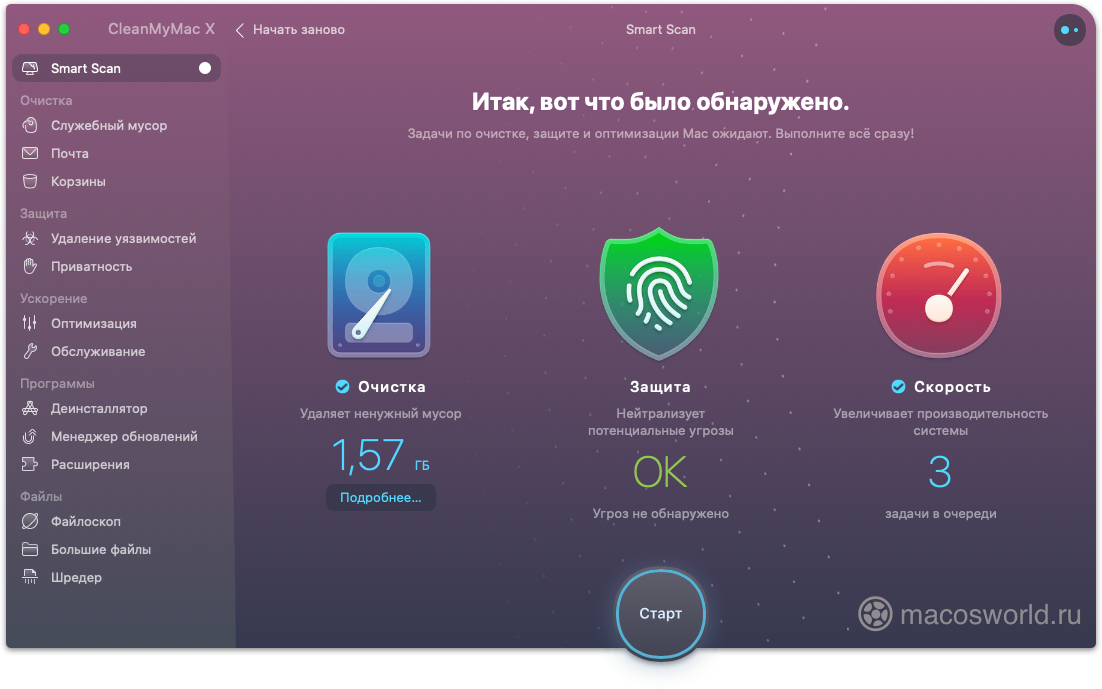The image size is (1102, 689).
Task: Click the Smart Scan window title
Action: (x=661, y=30)
